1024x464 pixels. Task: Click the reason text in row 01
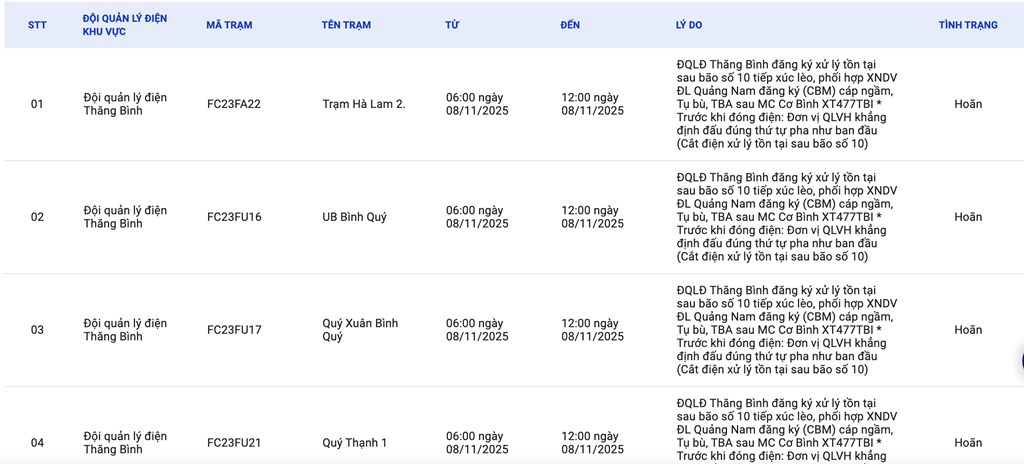(786, 104)
